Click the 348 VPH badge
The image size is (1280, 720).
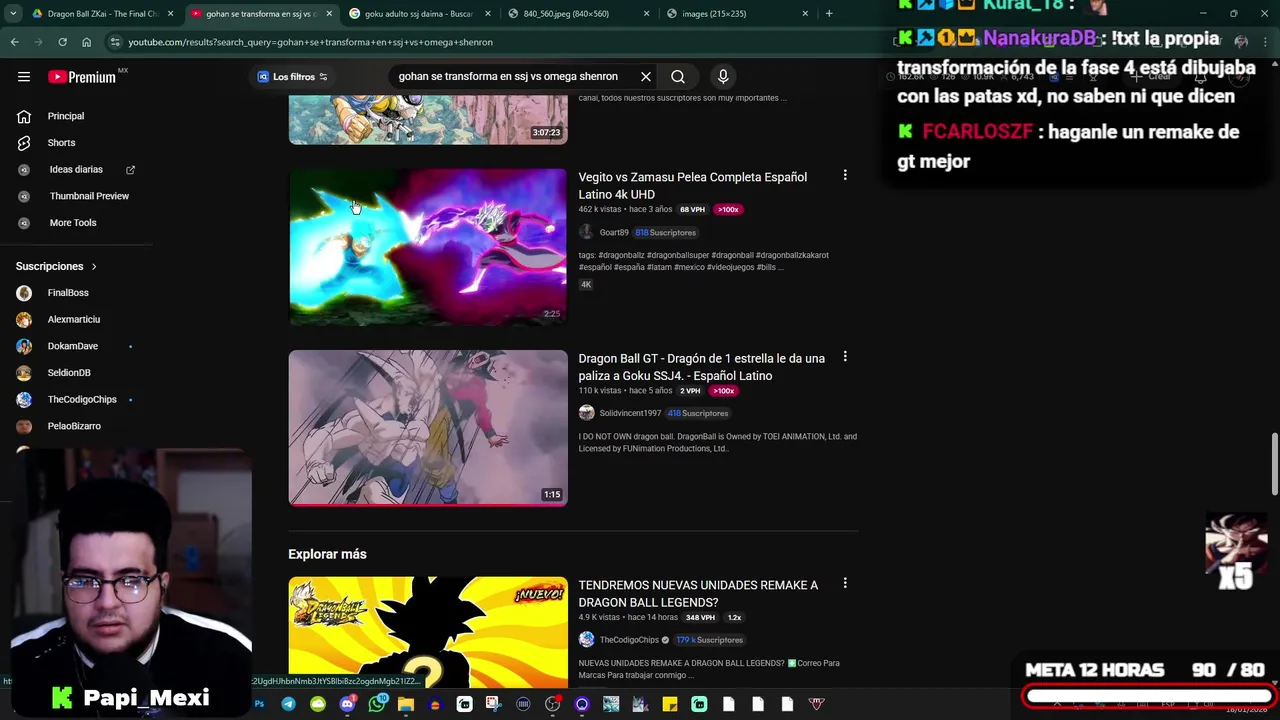[700, 618]
